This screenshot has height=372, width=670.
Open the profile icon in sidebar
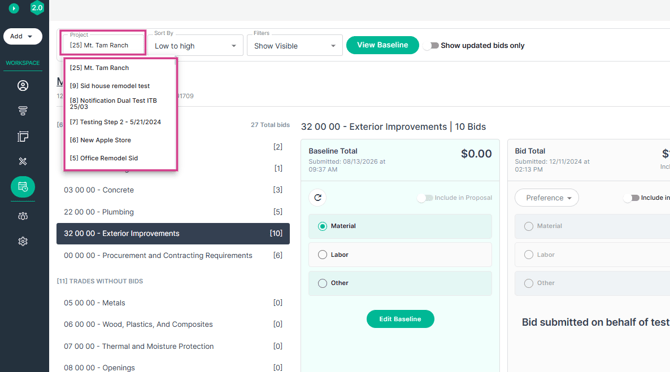coord(23,86)
